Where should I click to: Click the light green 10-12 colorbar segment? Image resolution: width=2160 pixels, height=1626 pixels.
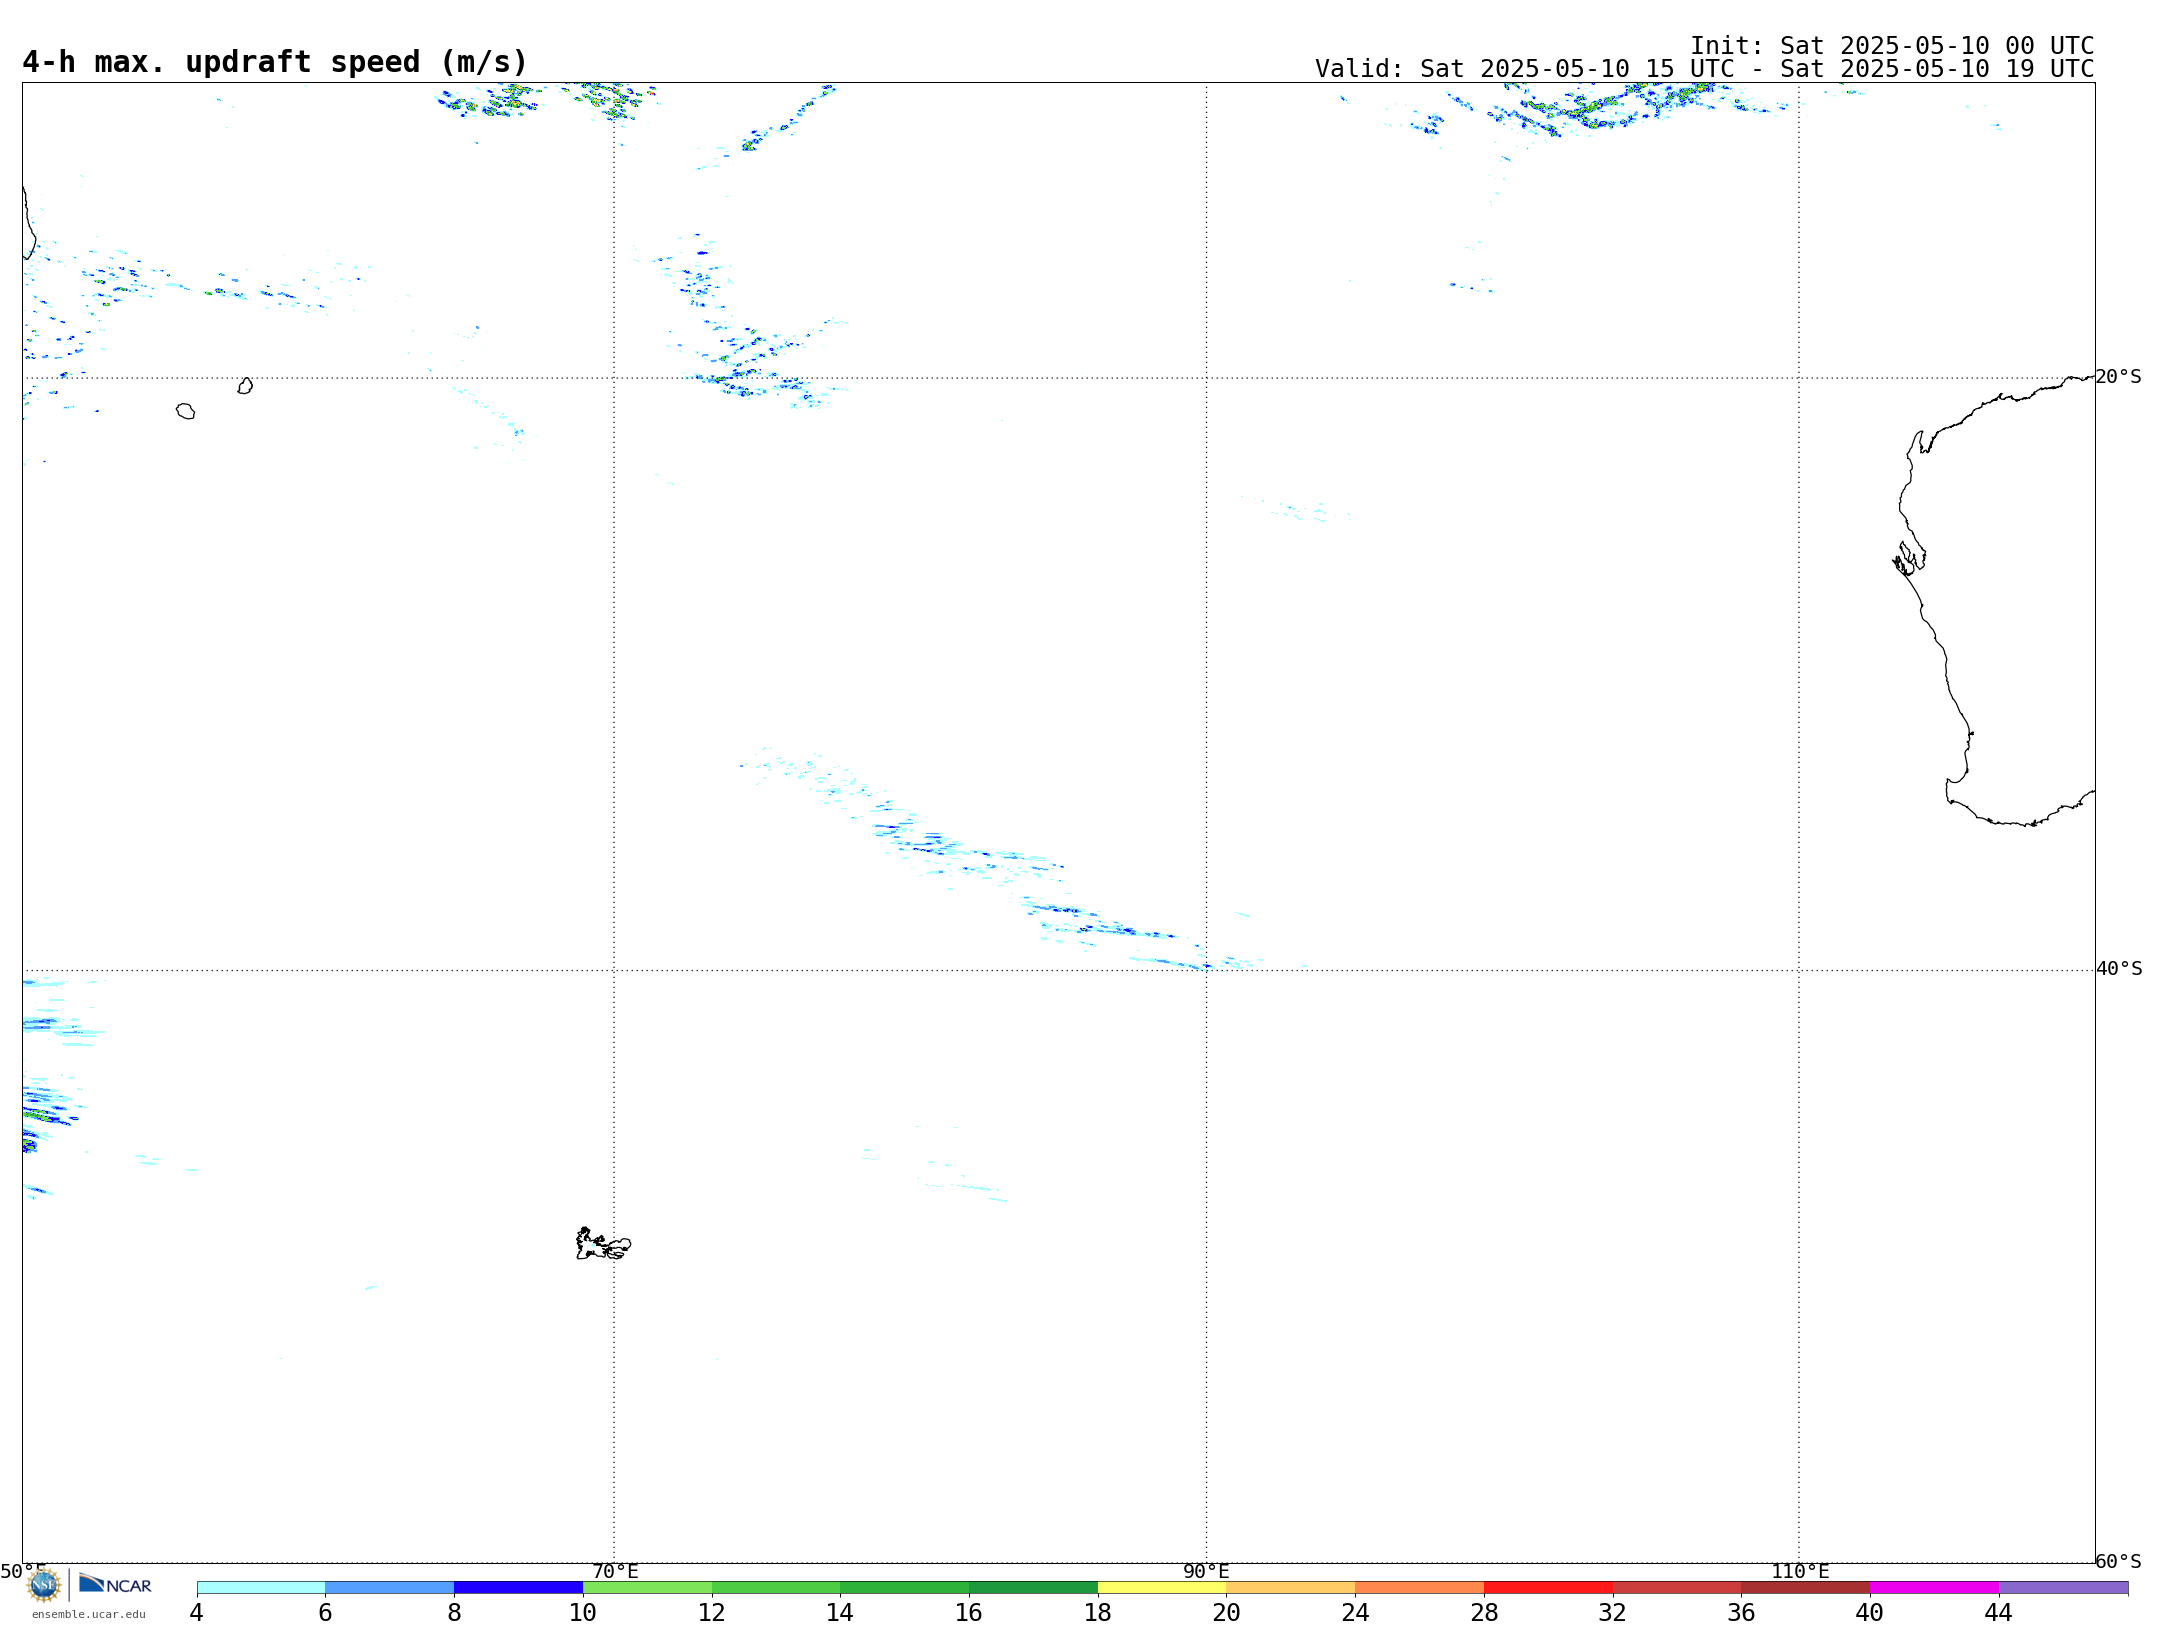click(647, 1587)
